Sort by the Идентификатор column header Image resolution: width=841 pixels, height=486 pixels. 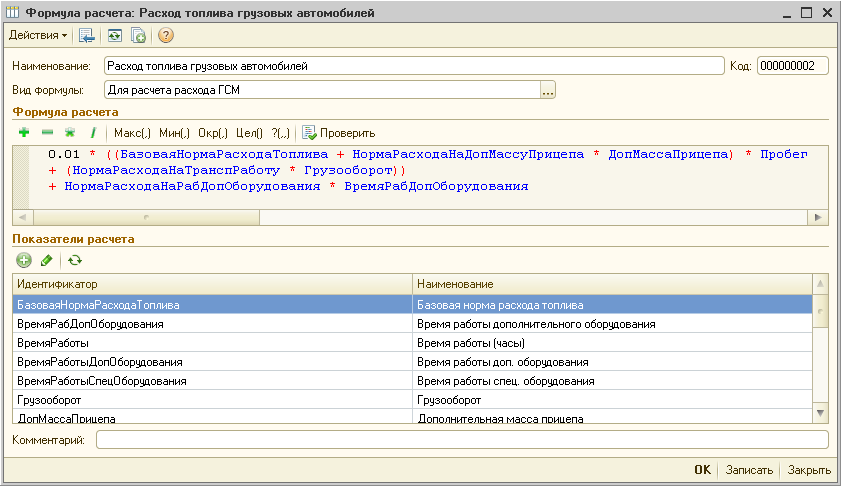pos(211,285)
